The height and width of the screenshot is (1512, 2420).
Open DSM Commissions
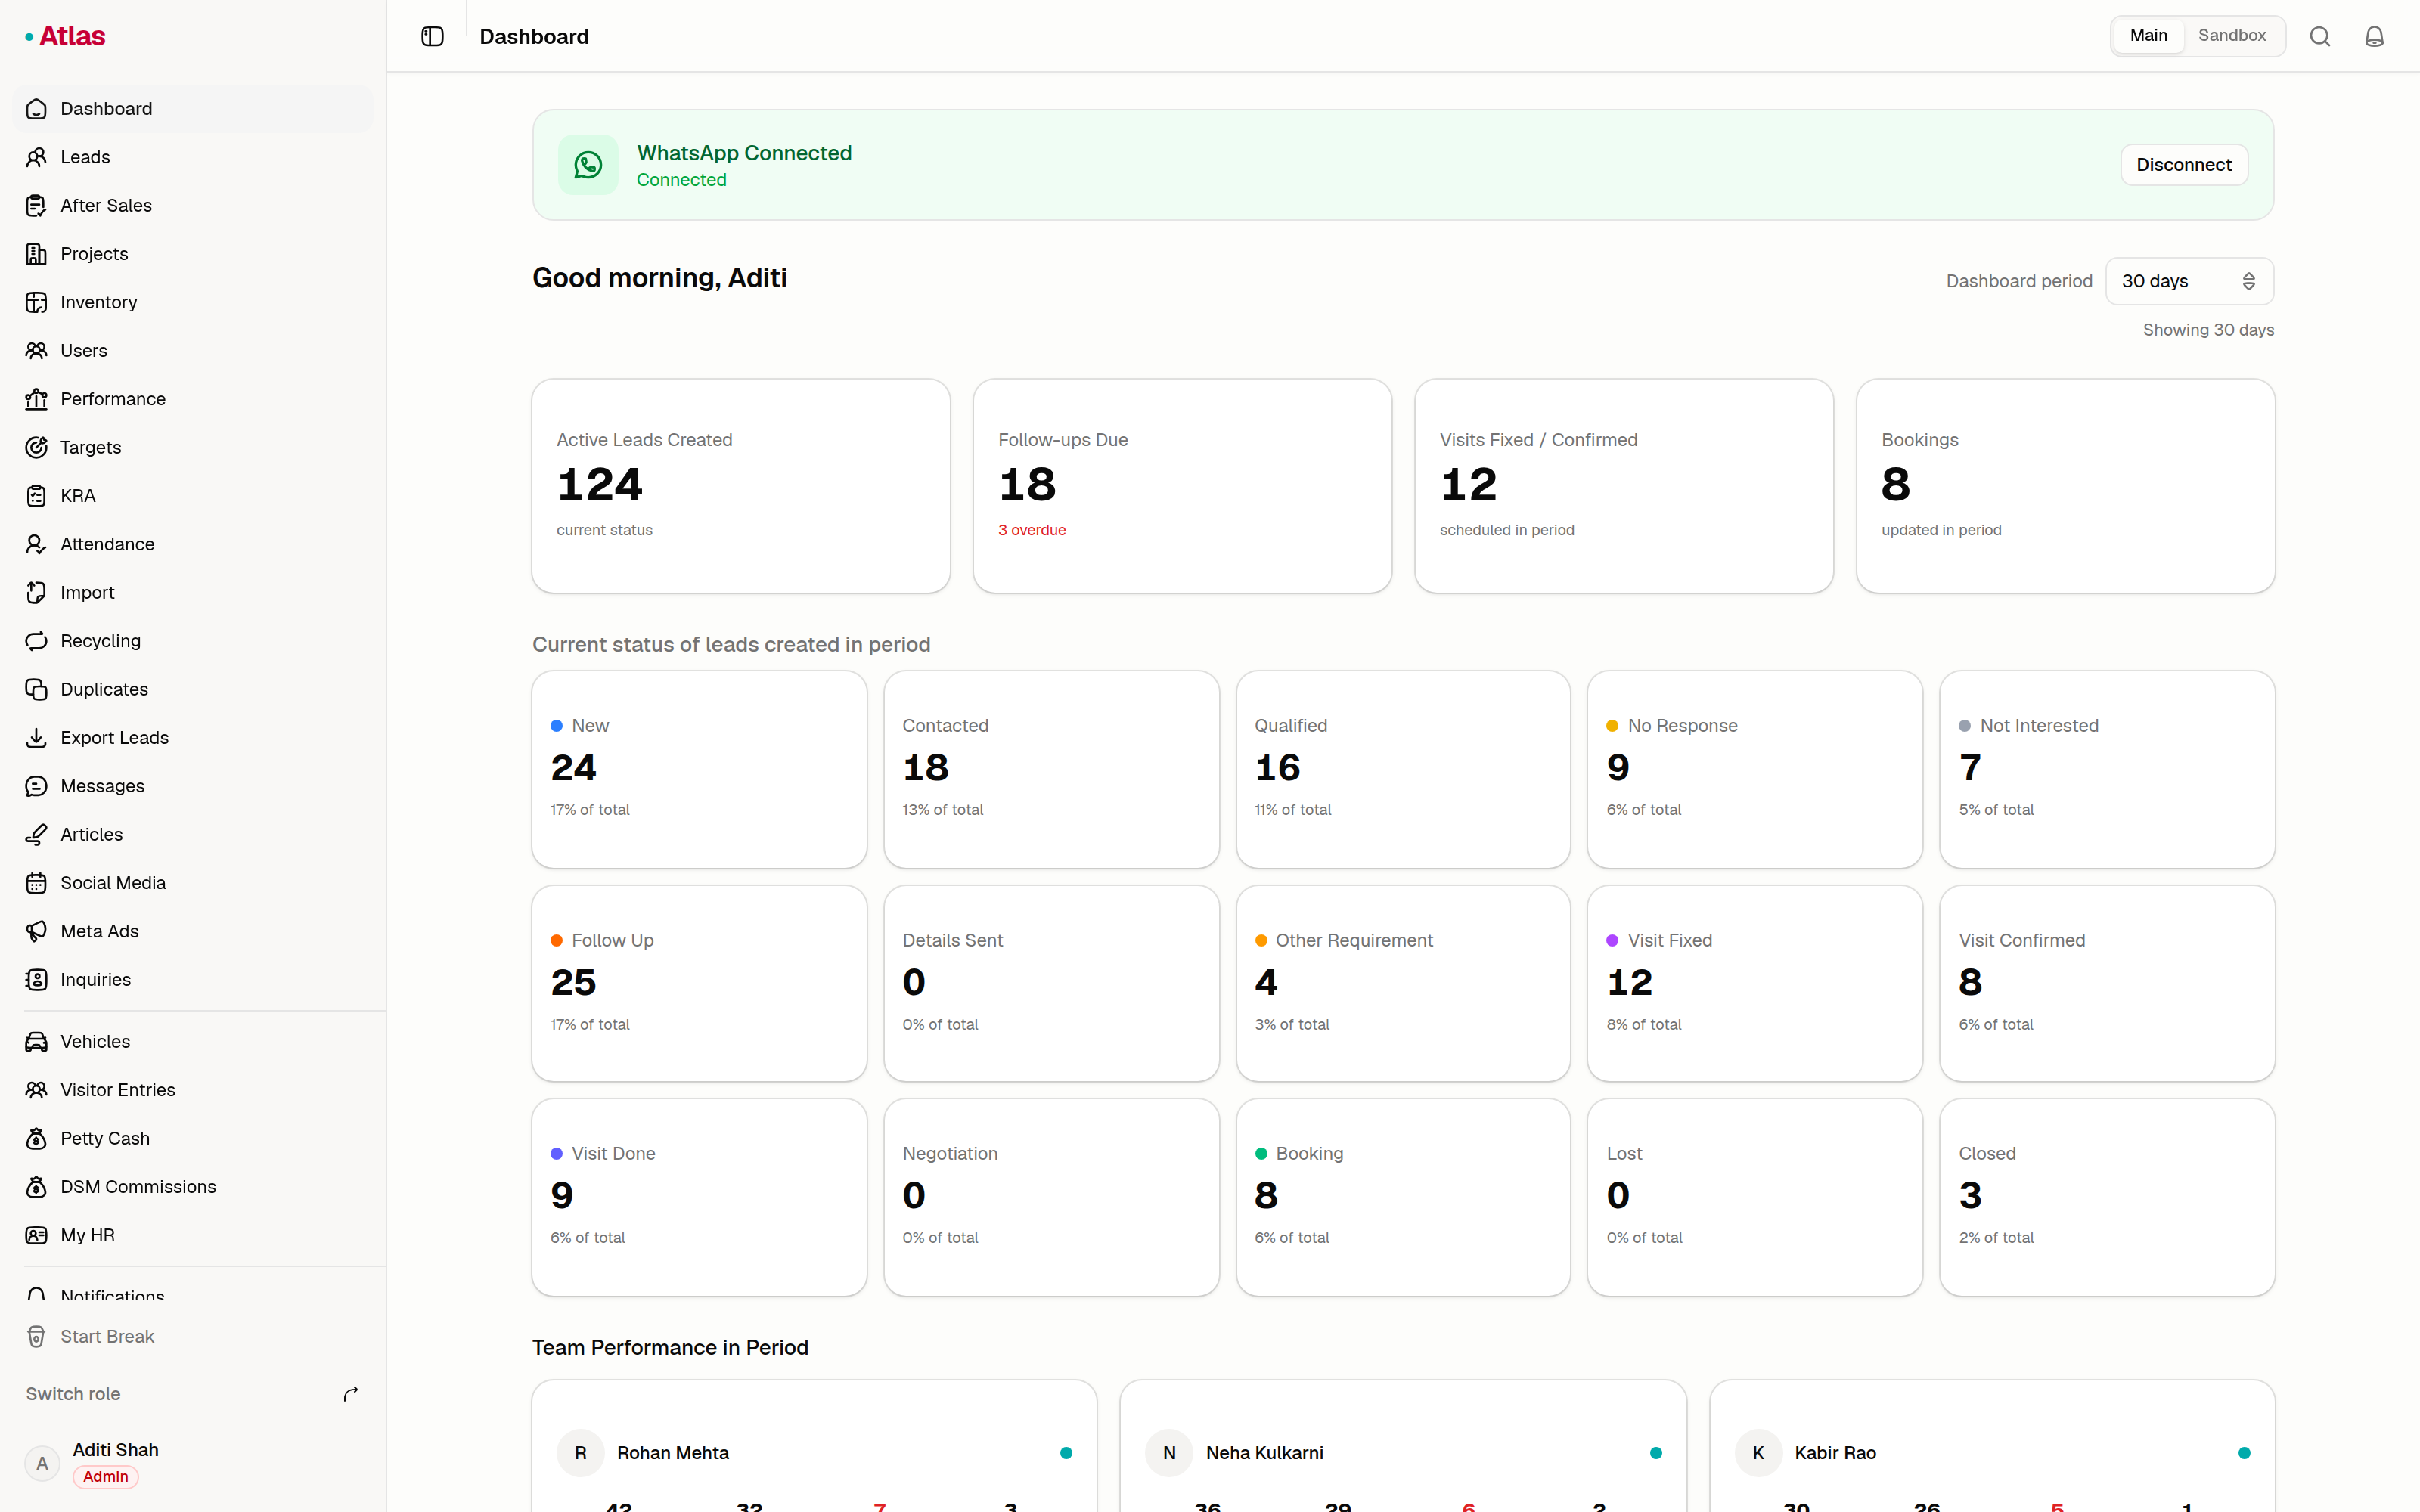[x=193, y=1187]
